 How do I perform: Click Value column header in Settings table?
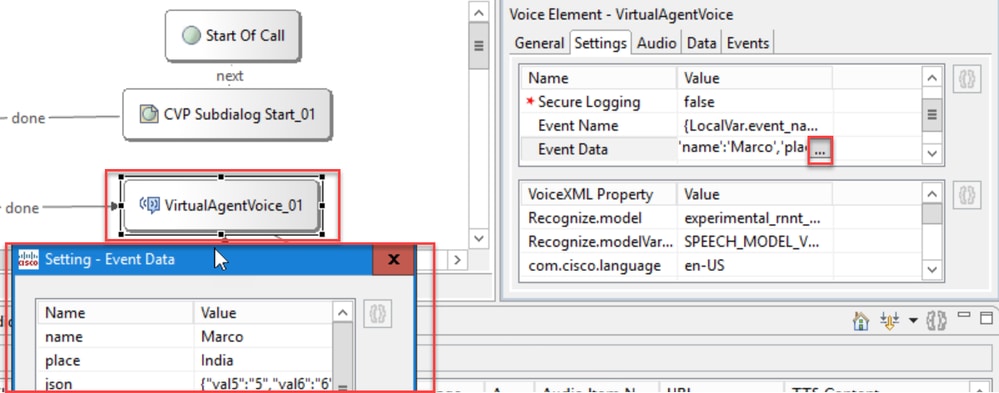754,78
